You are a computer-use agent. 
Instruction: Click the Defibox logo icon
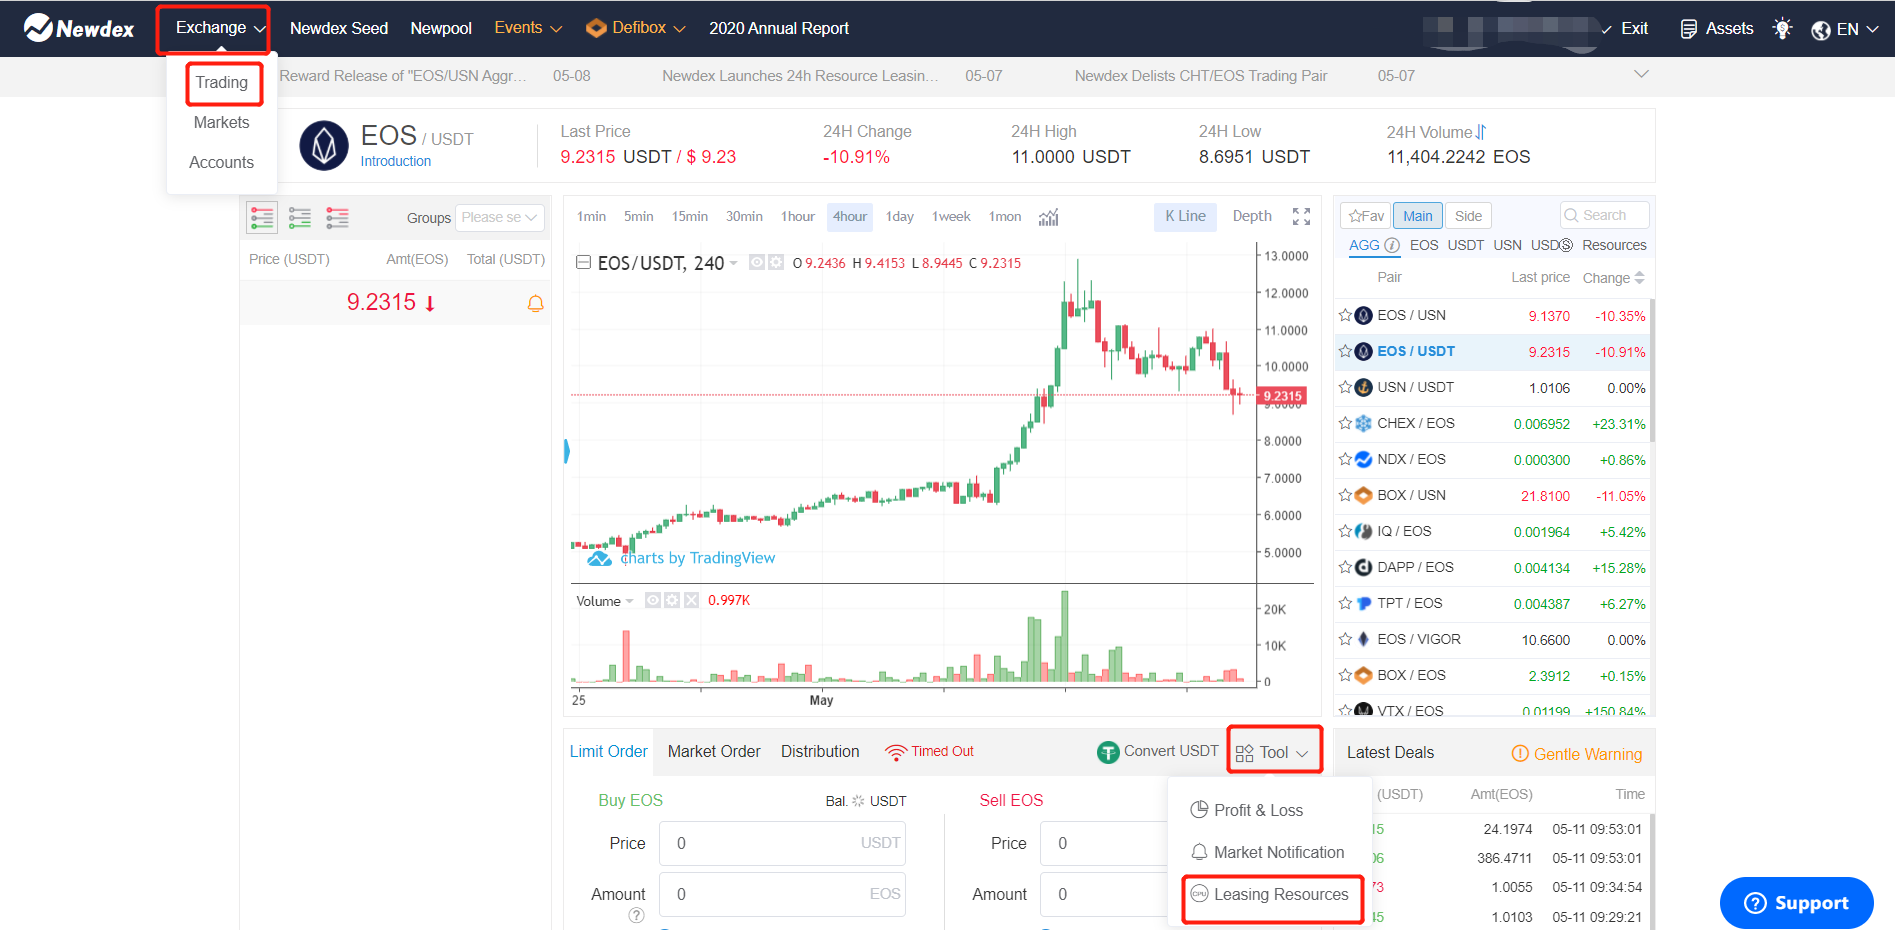tap(596, 28)
